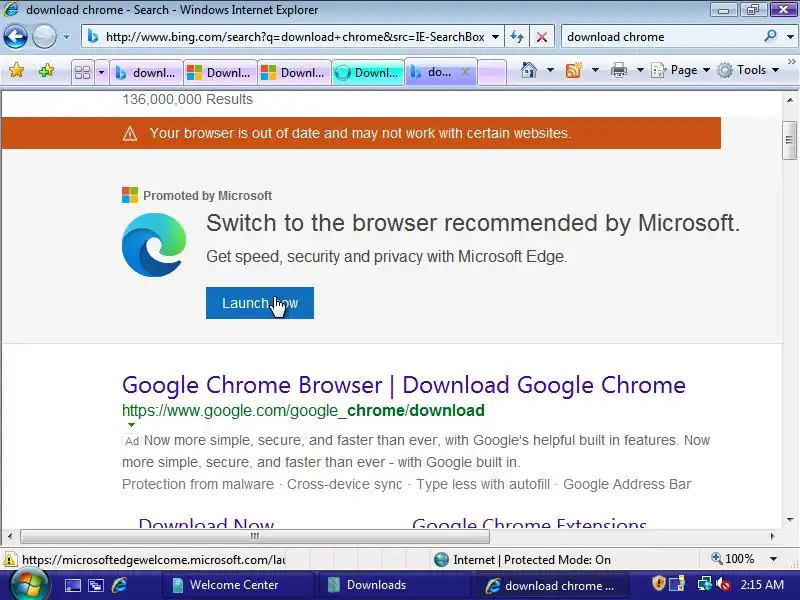Open the Tools menu

pyautogui.click(x=747, y=70)
